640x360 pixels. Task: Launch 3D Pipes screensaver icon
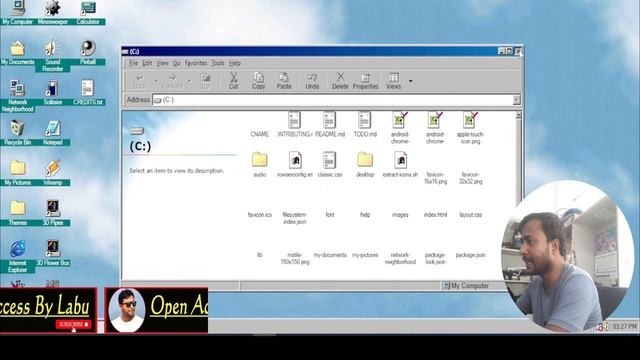(53, 213)
